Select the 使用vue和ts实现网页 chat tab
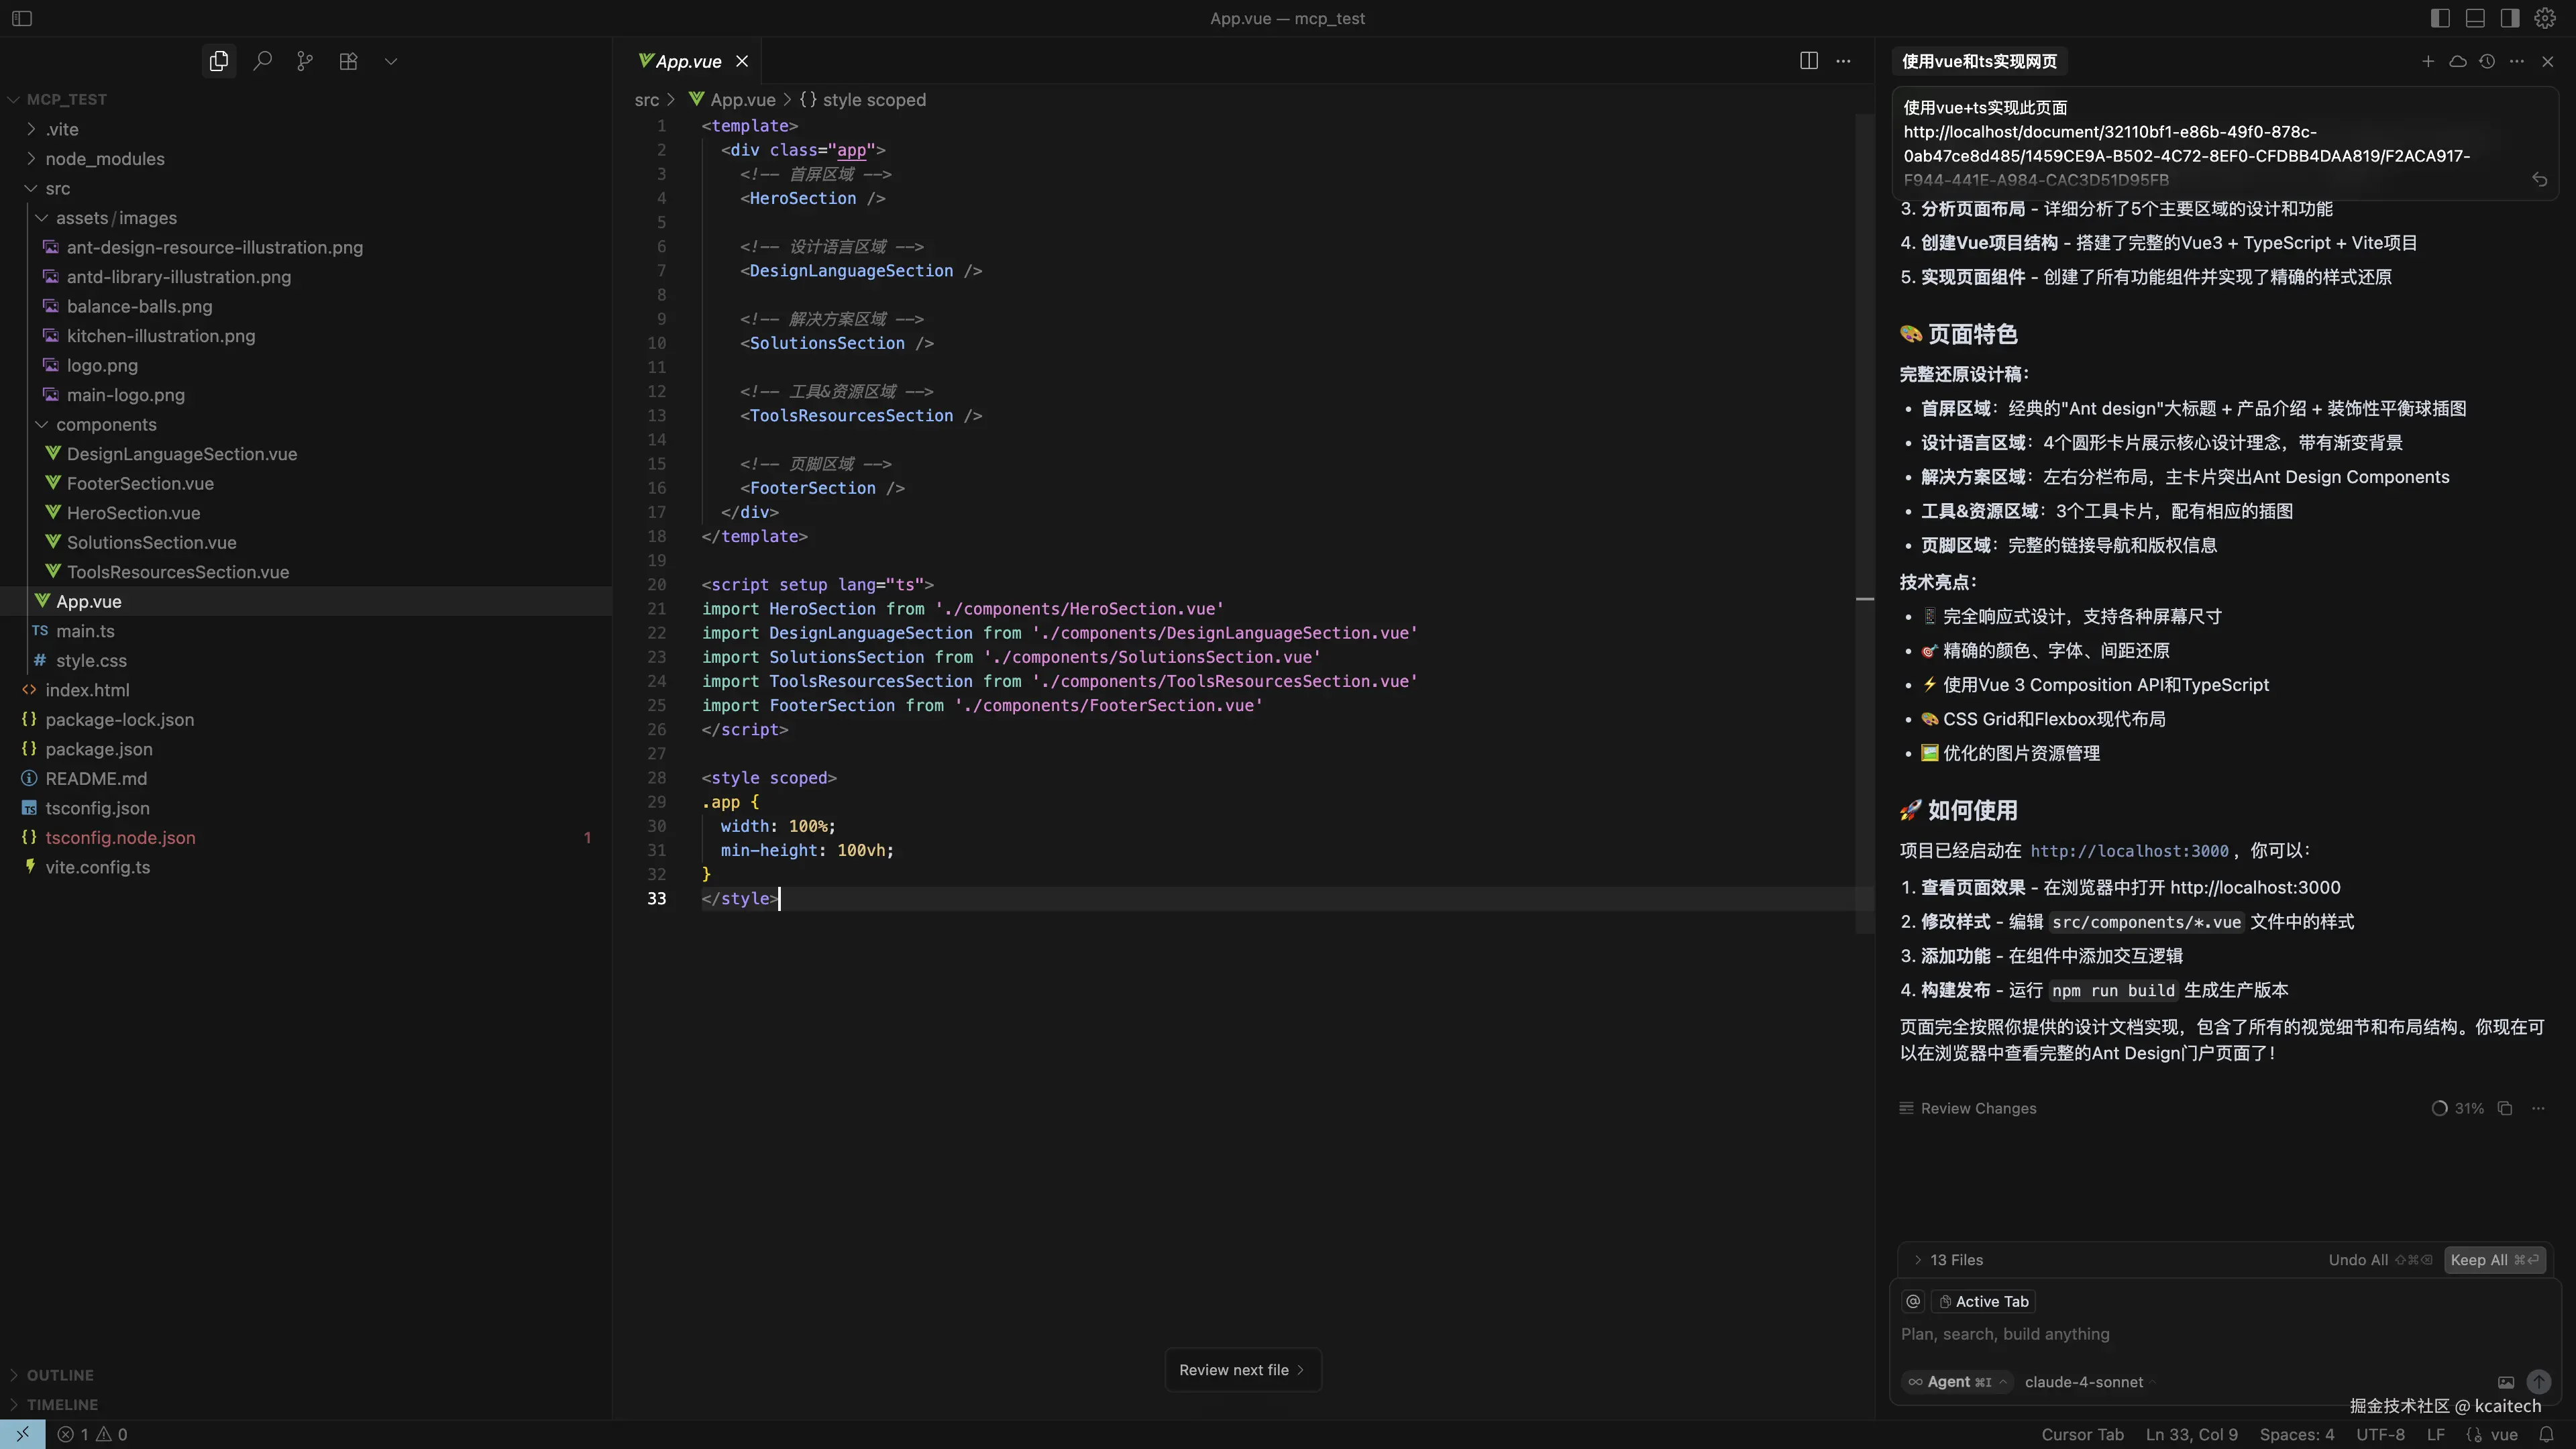Screen dimensions: 2576x1449 pos(1979,61)
